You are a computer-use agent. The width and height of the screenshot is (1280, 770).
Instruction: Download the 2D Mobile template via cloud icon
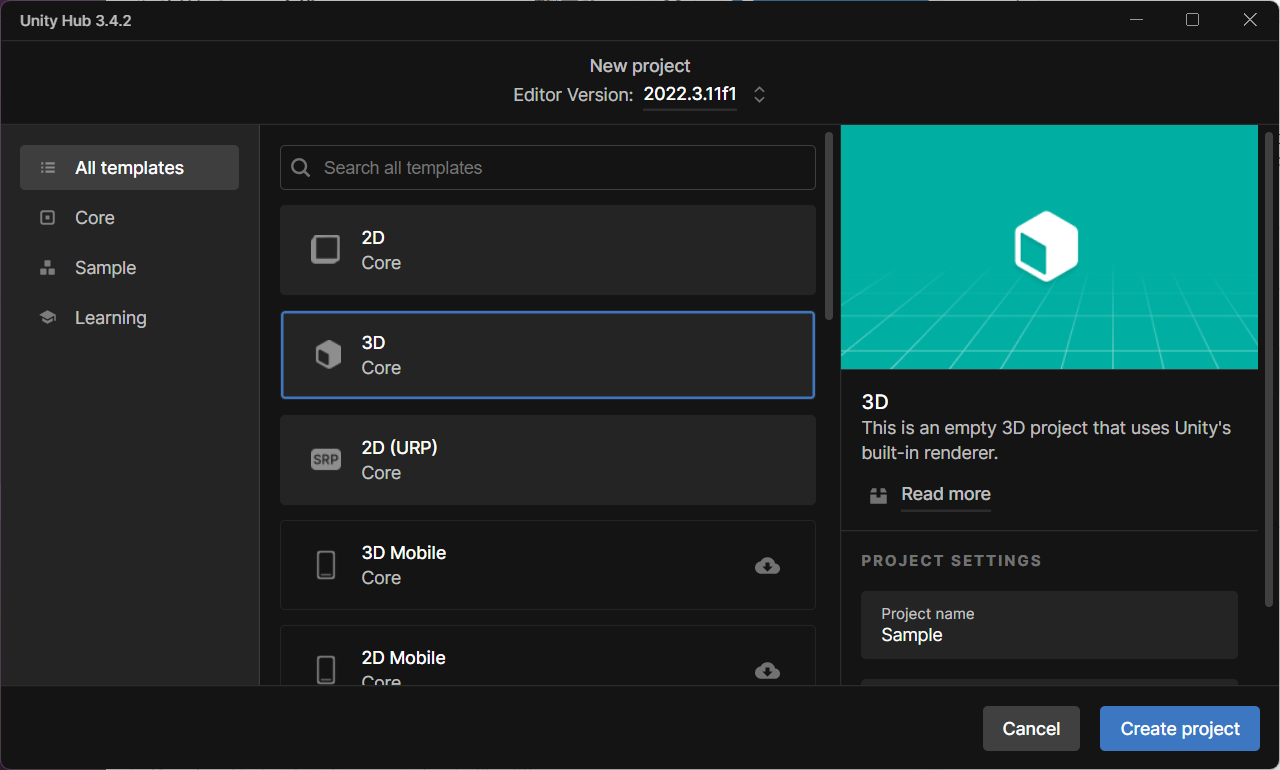[767, 670]
